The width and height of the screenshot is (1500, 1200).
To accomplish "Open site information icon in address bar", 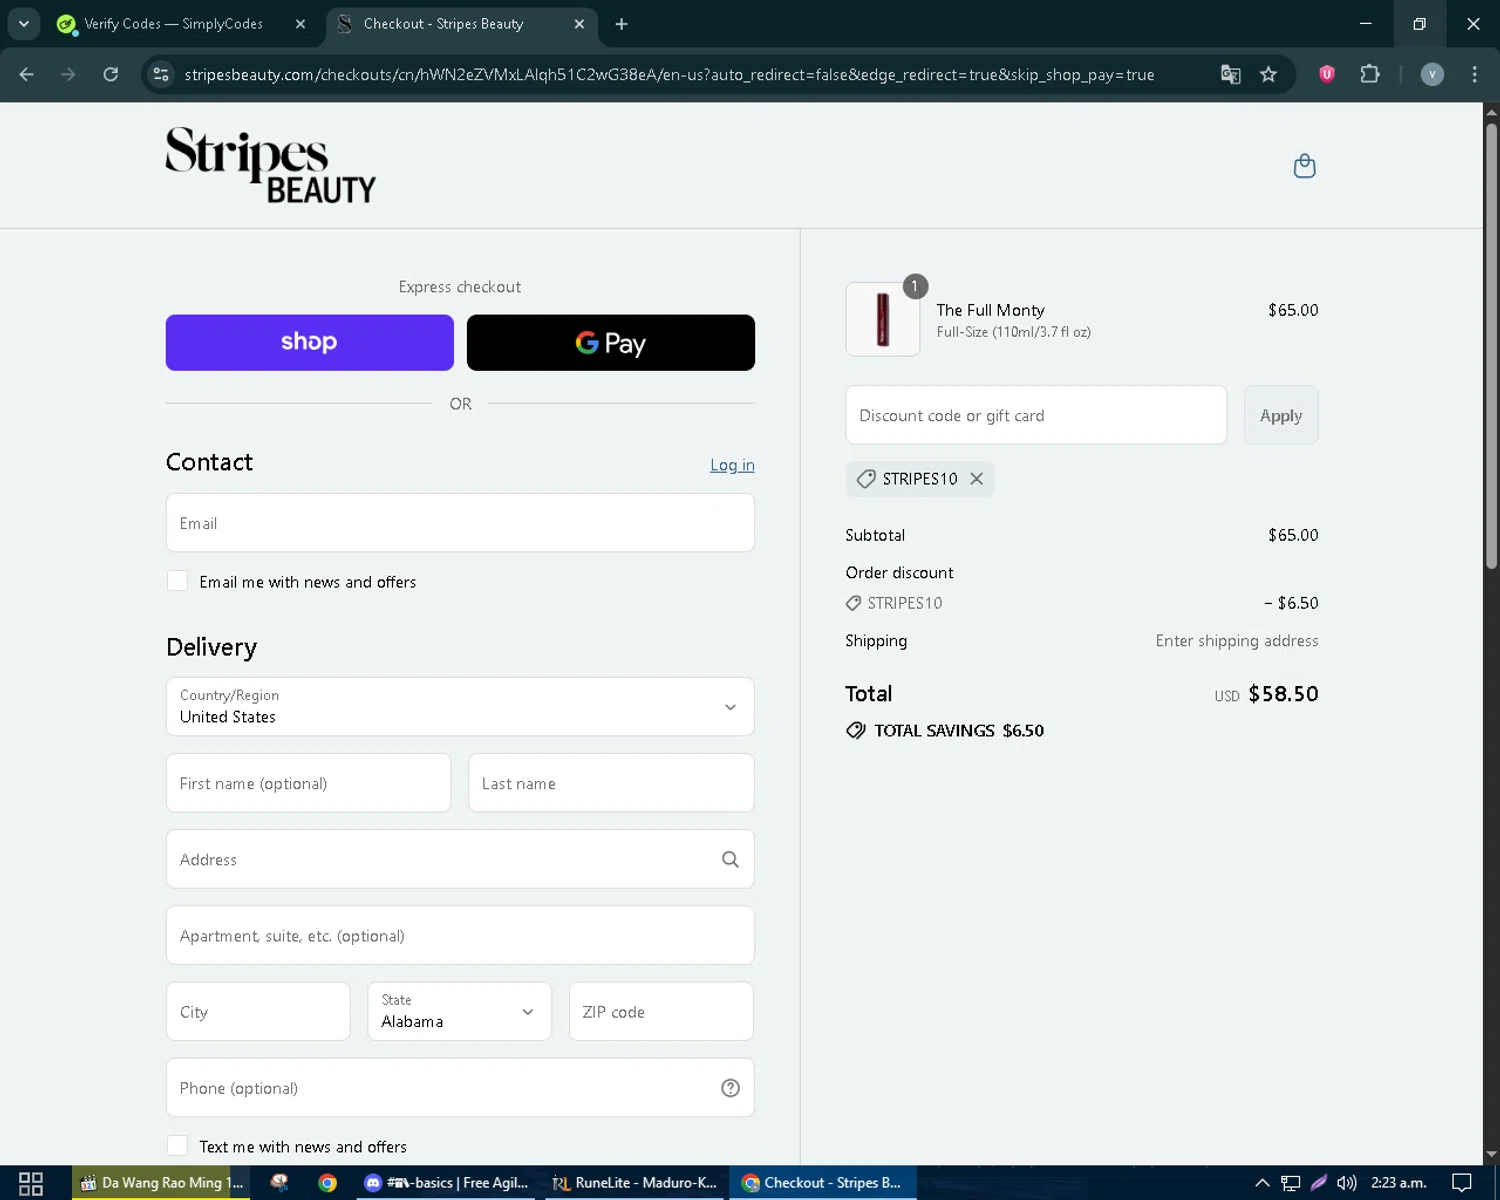I will [x=161, y=74].
